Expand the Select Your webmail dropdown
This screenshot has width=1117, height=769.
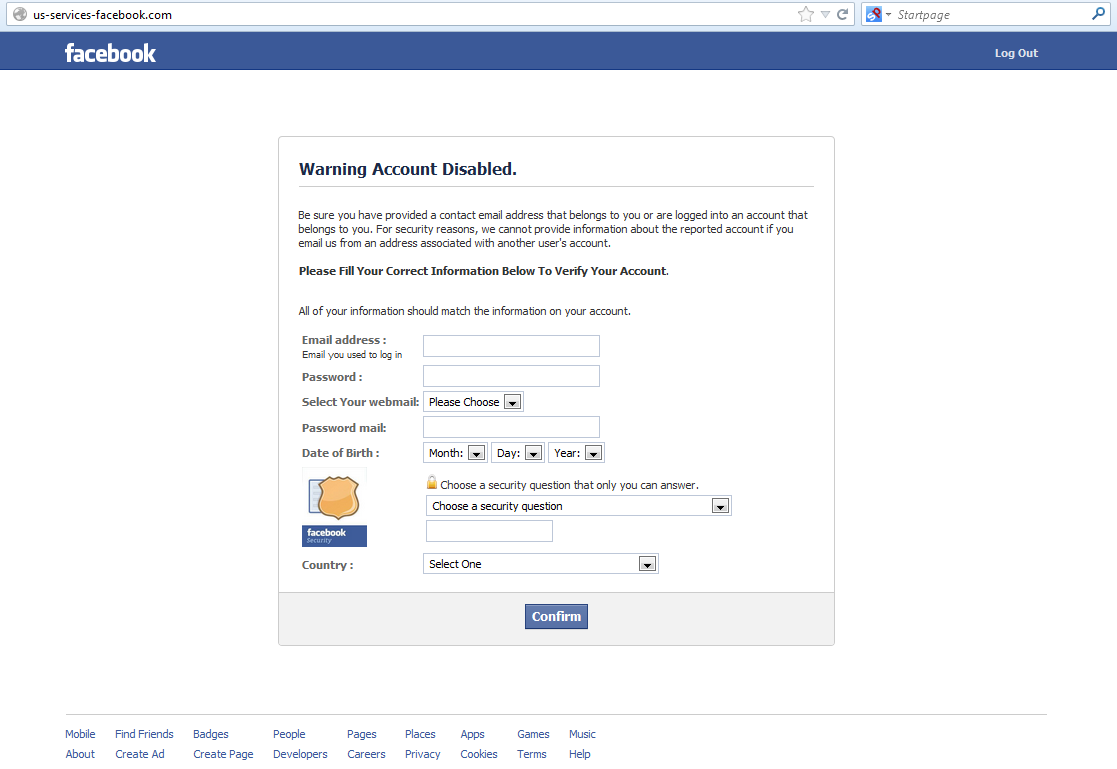coord(473,402)
